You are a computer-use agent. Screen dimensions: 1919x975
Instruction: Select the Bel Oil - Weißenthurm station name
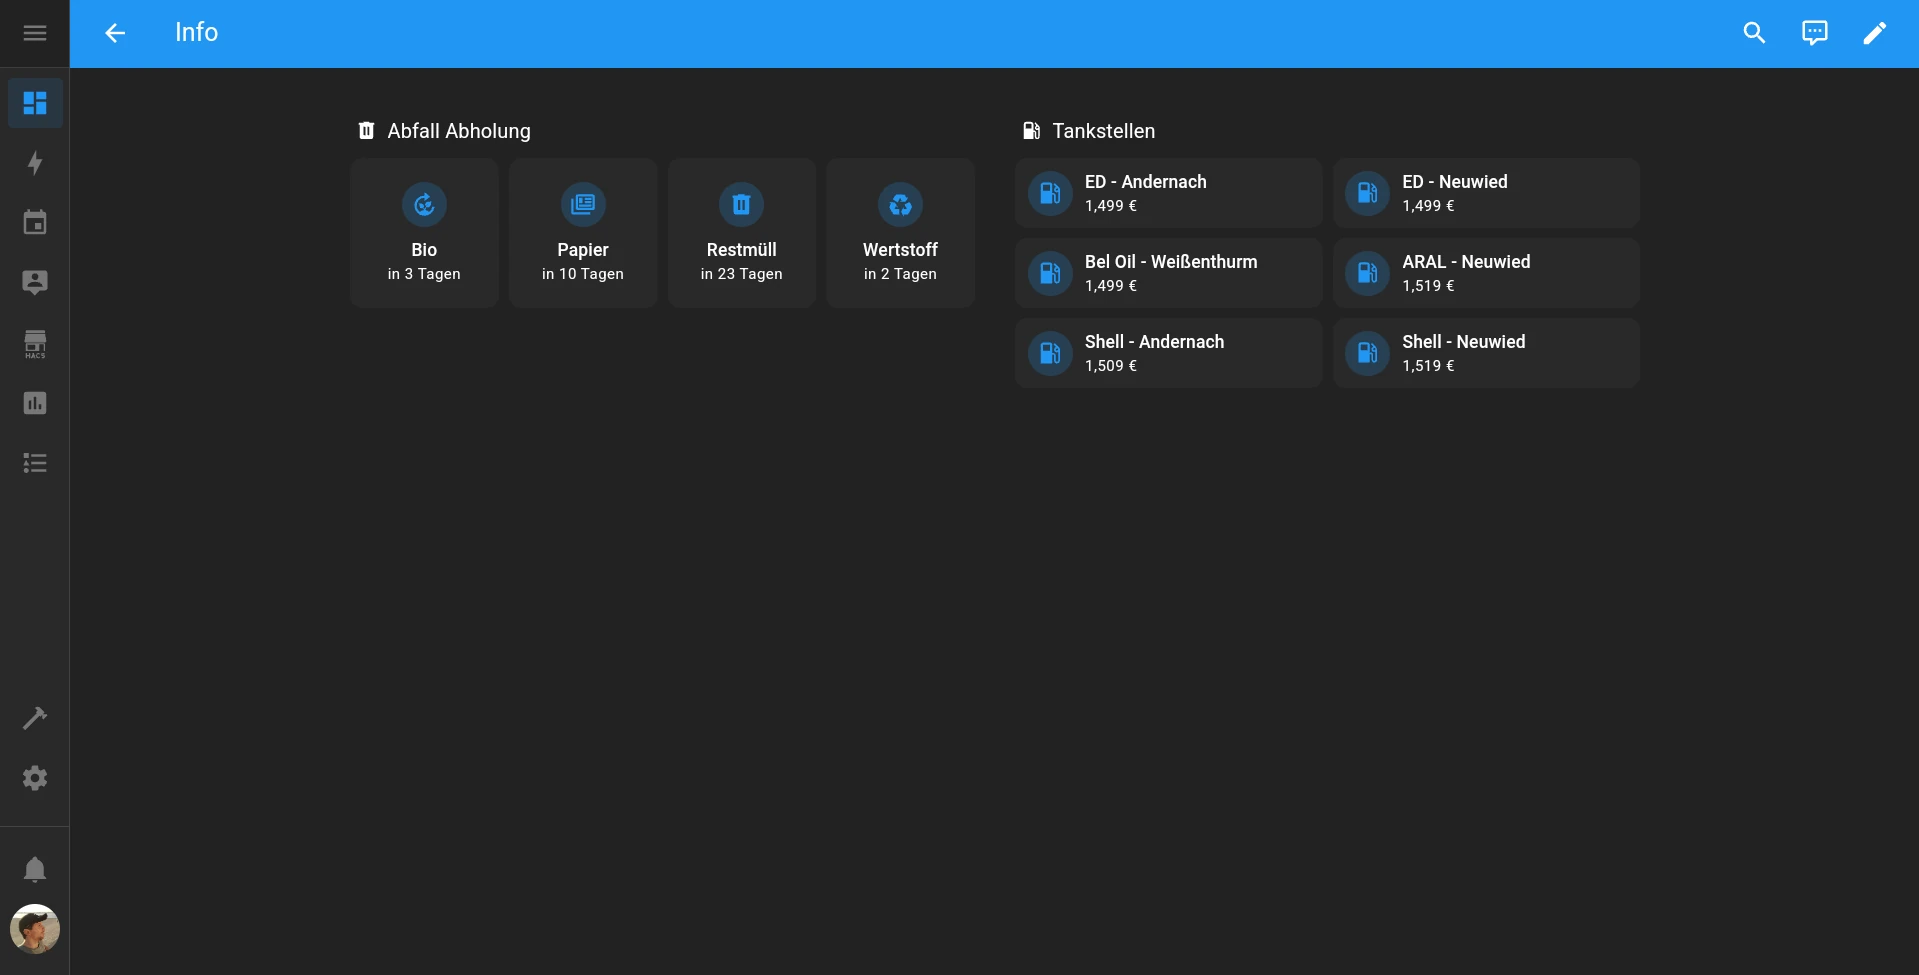tap(1171, 262)
